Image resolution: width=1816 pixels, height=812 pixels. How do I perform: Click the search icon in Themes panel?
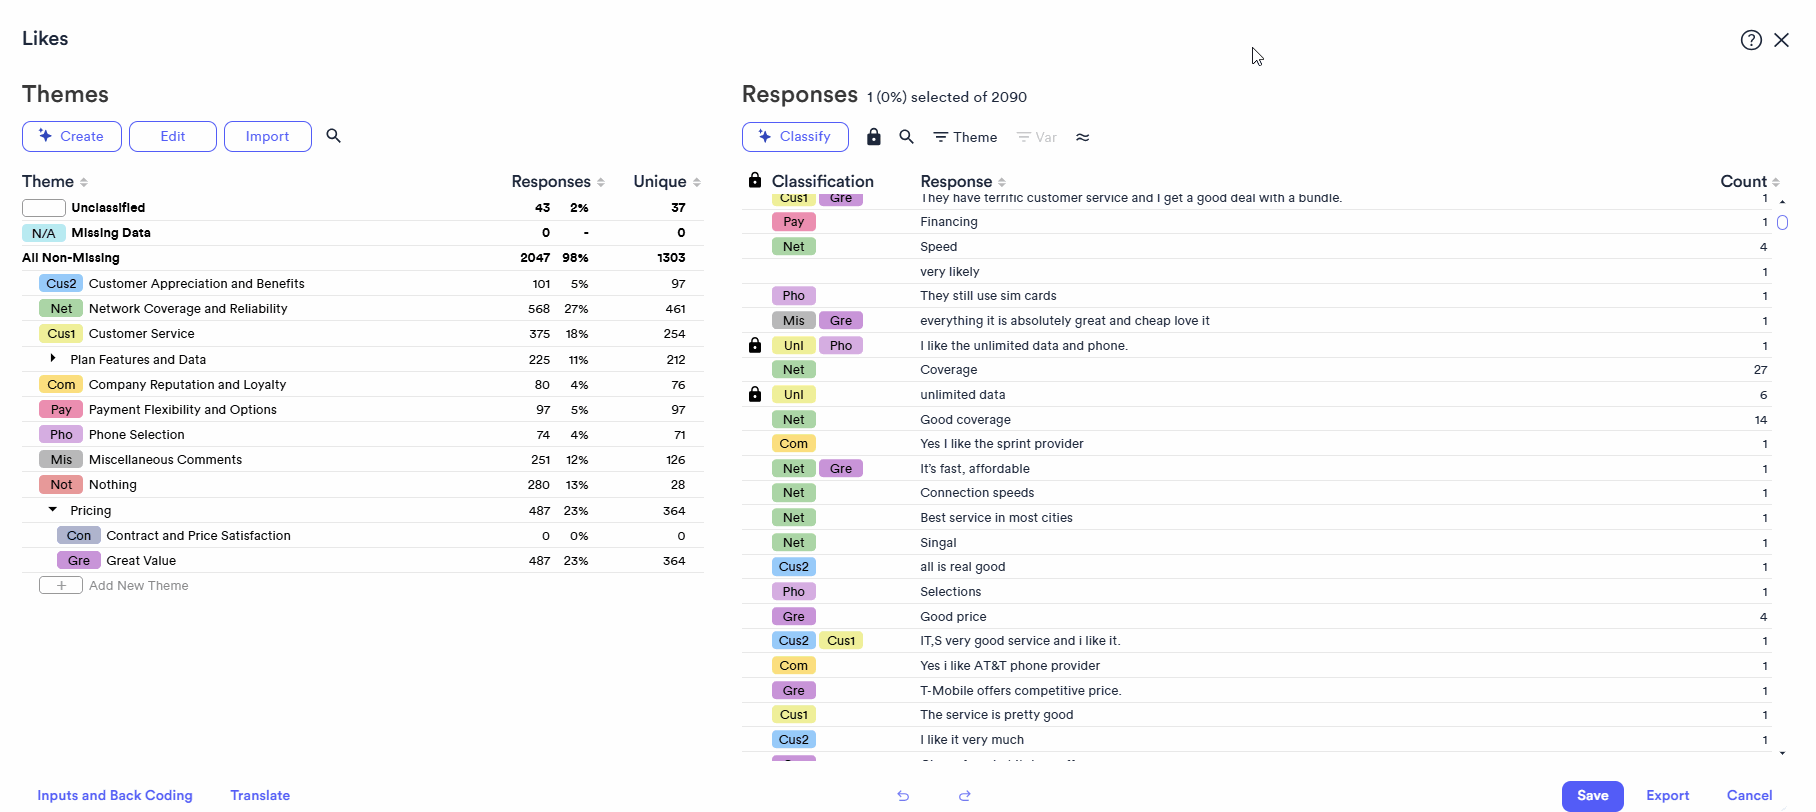coord(334,136)
